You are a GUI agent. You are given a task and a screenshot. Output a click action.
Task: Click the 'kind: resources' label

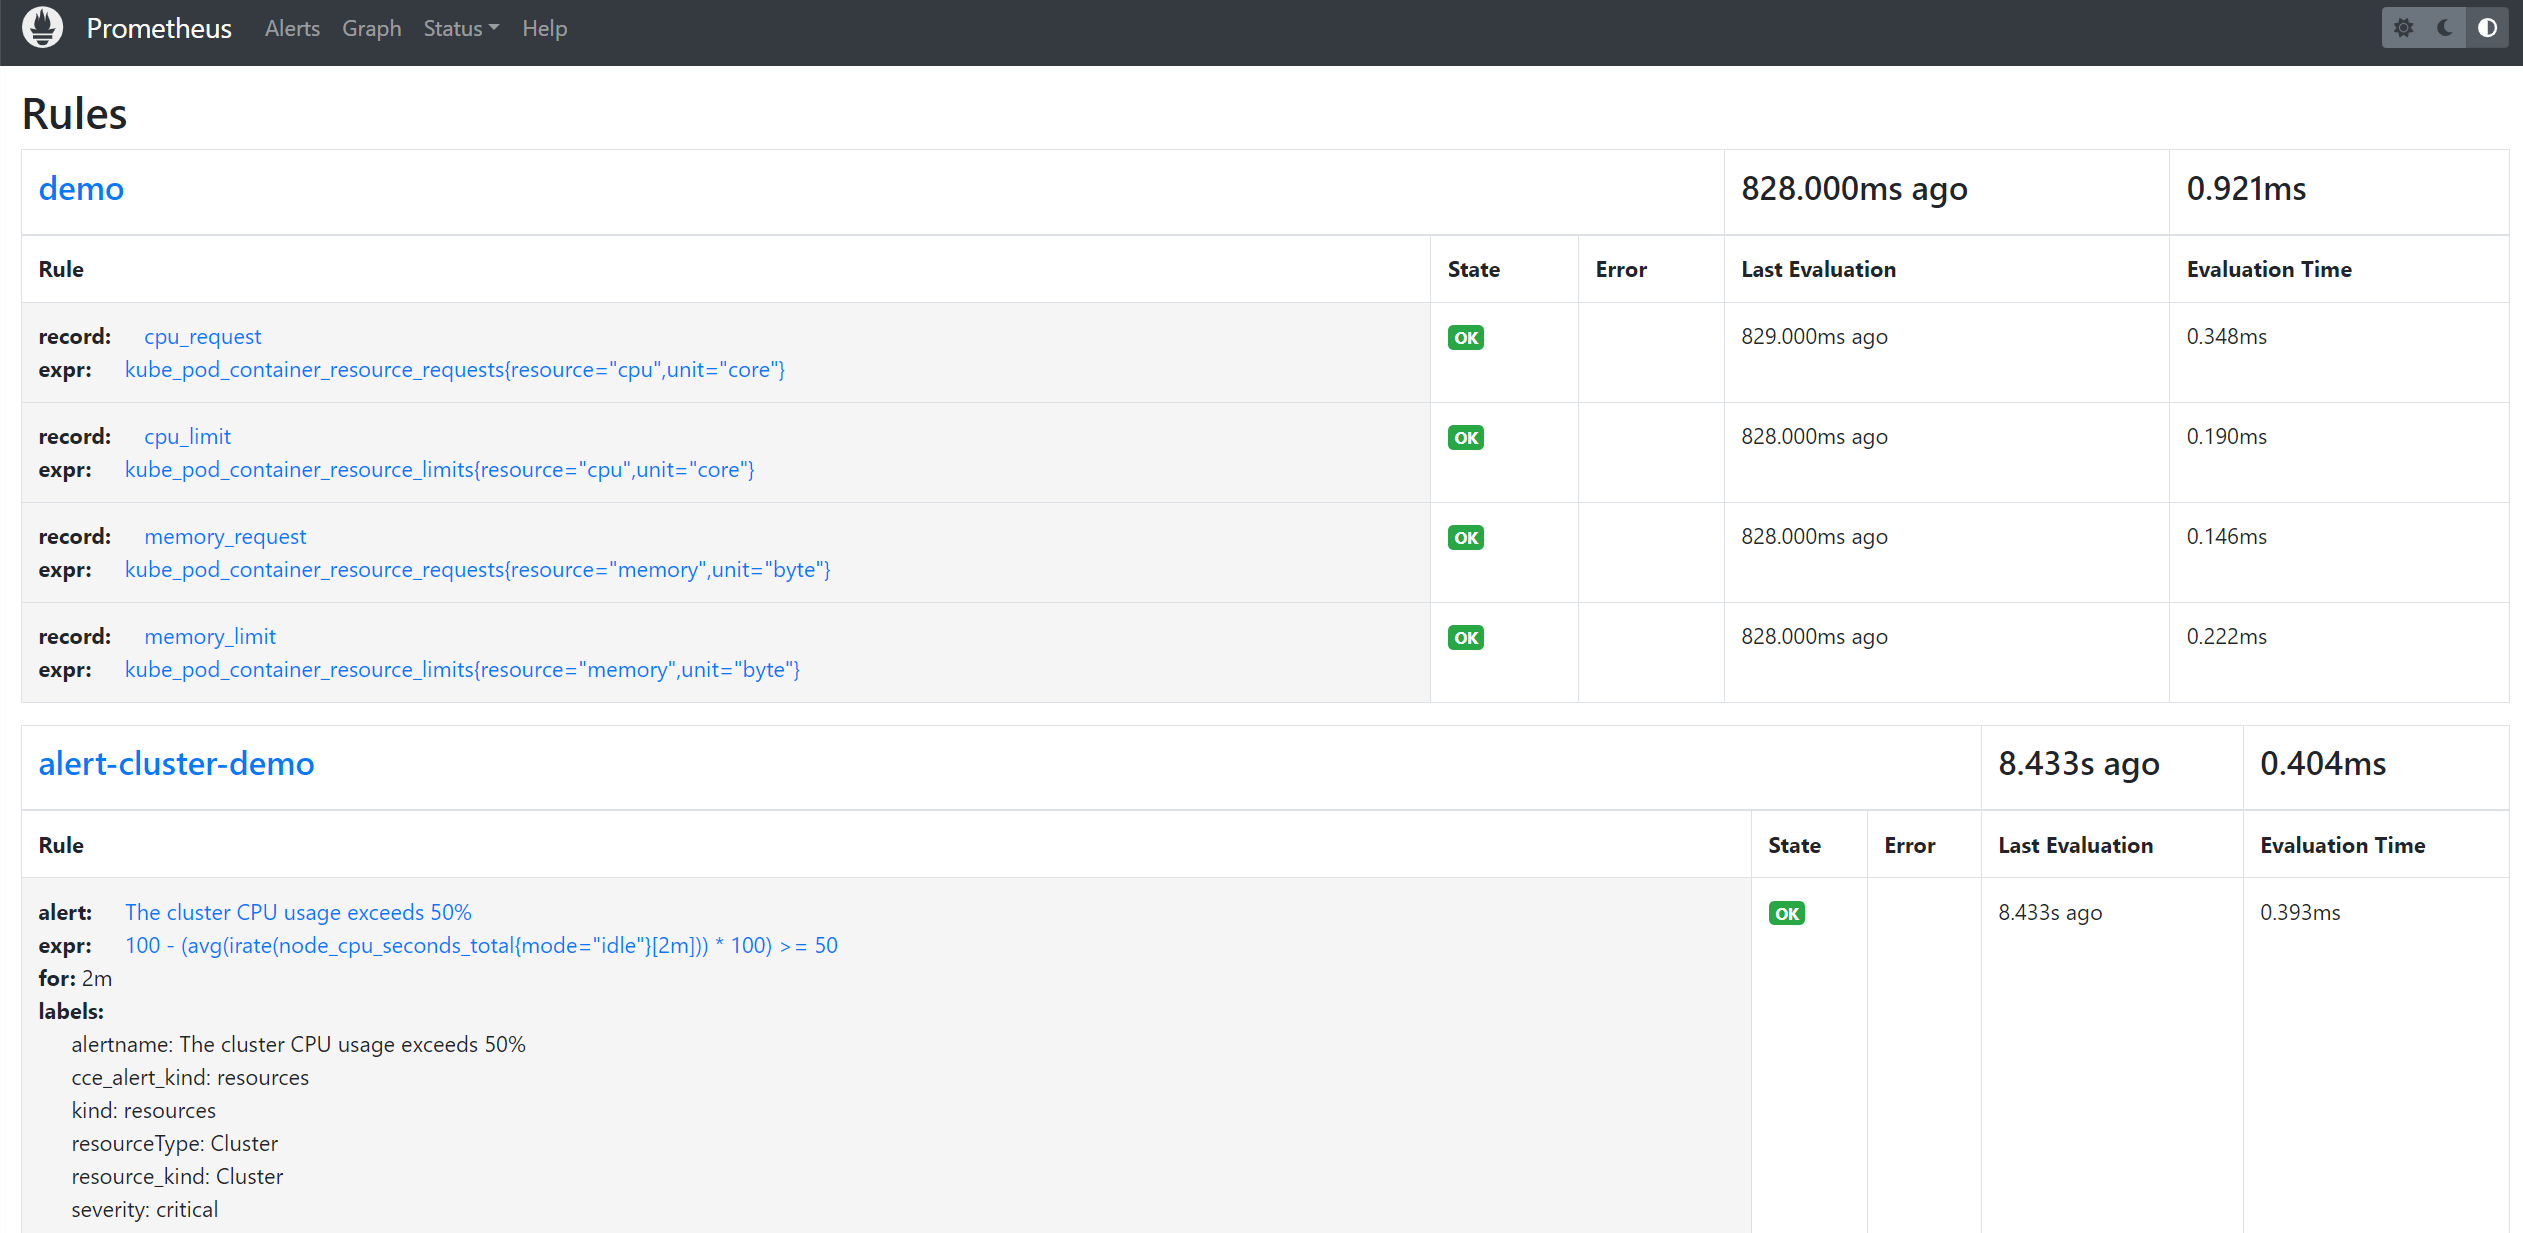143,1111
